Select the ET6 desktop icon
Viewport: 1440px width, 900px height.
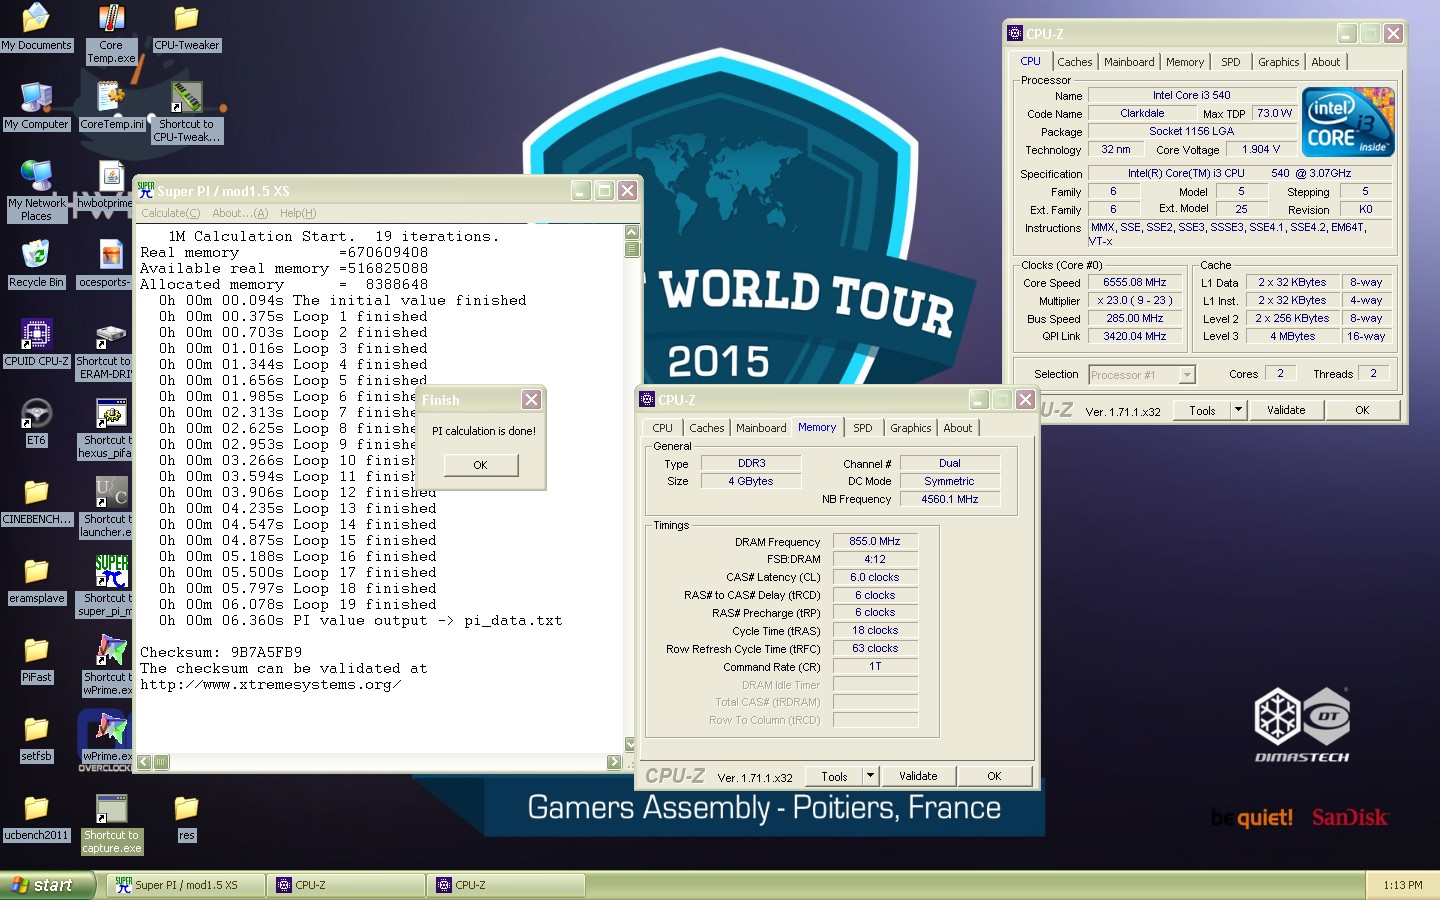(x=36, y=422)
